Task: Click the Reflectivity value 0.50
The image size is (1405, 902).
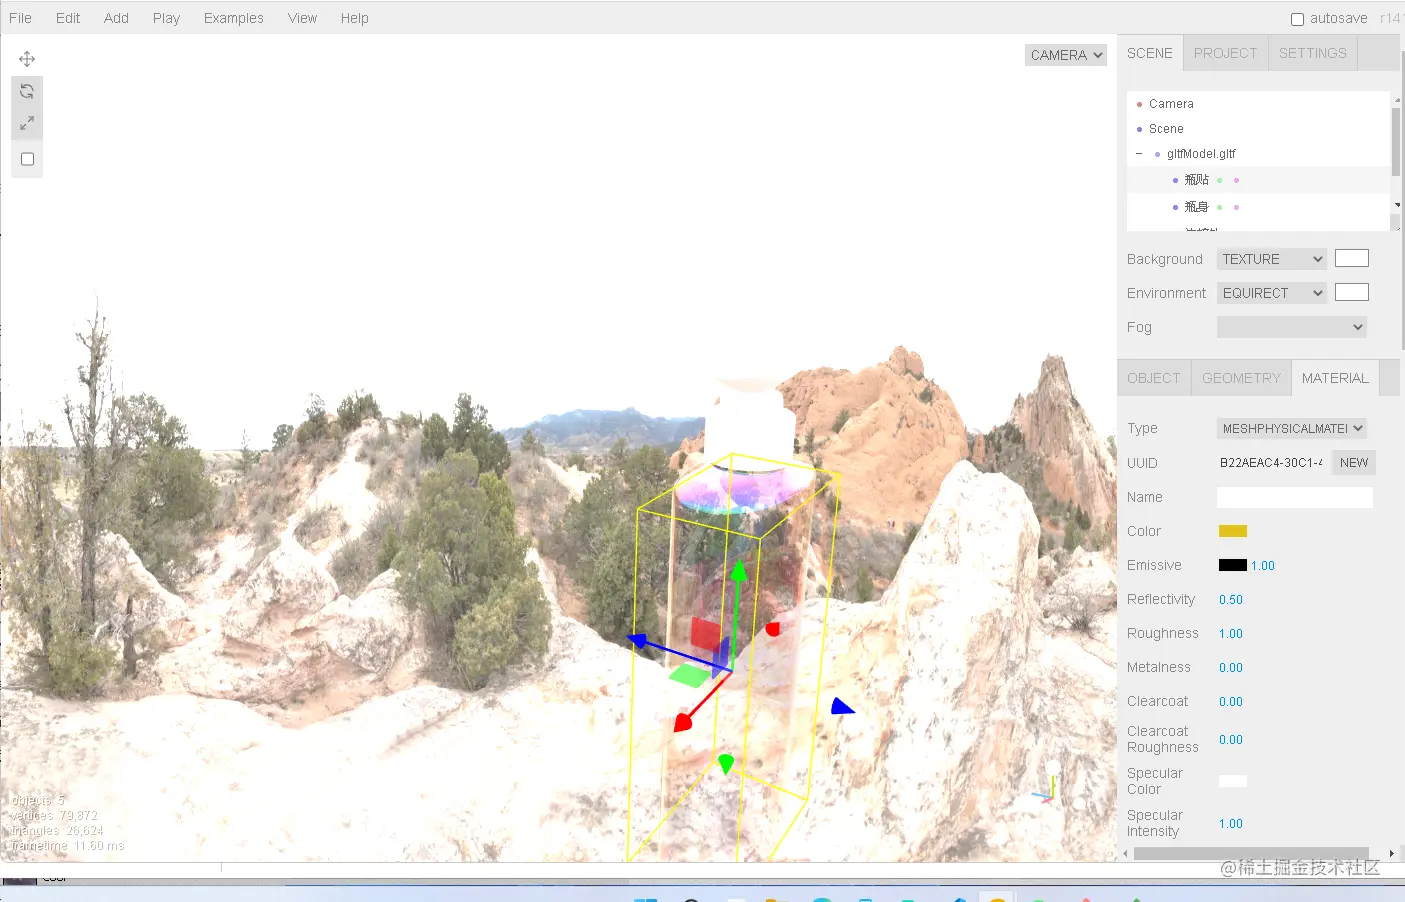Action: tap(1231, 600)
